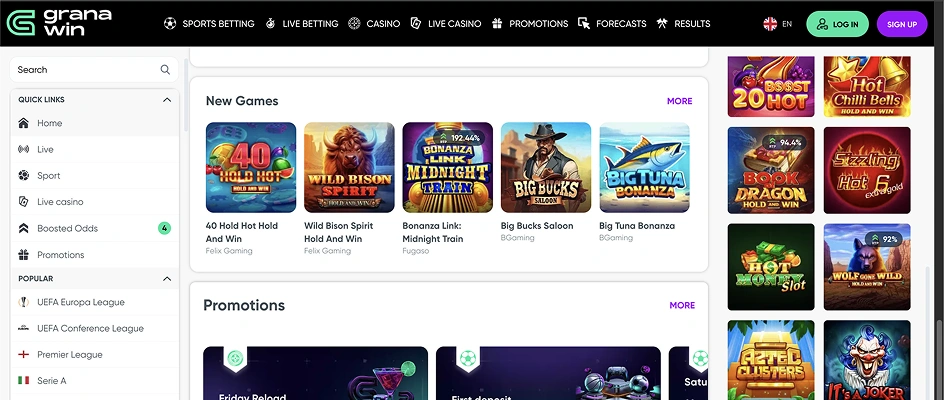Click the Boosted Odds arrows icon
Screen dimensions: 944x400
click(23, 228)
